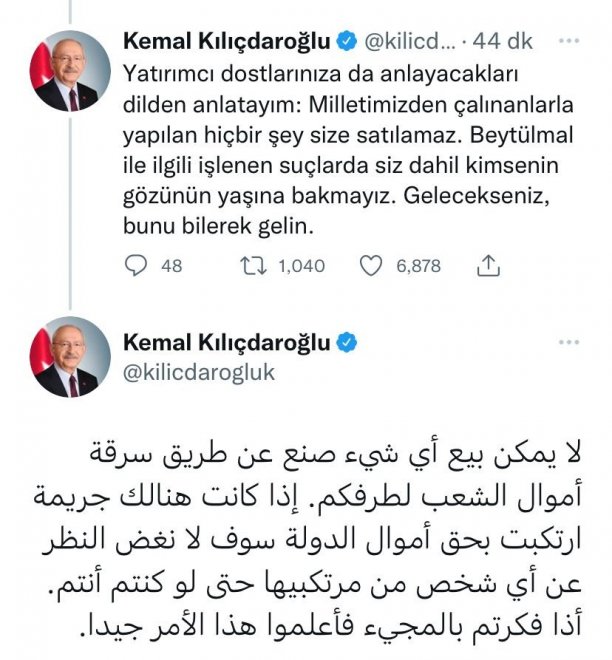Viewport: 612px width, 660px height.
Task: Open the share icon on the first tweet
Action: pyautogui.click(x=489, y=266)
